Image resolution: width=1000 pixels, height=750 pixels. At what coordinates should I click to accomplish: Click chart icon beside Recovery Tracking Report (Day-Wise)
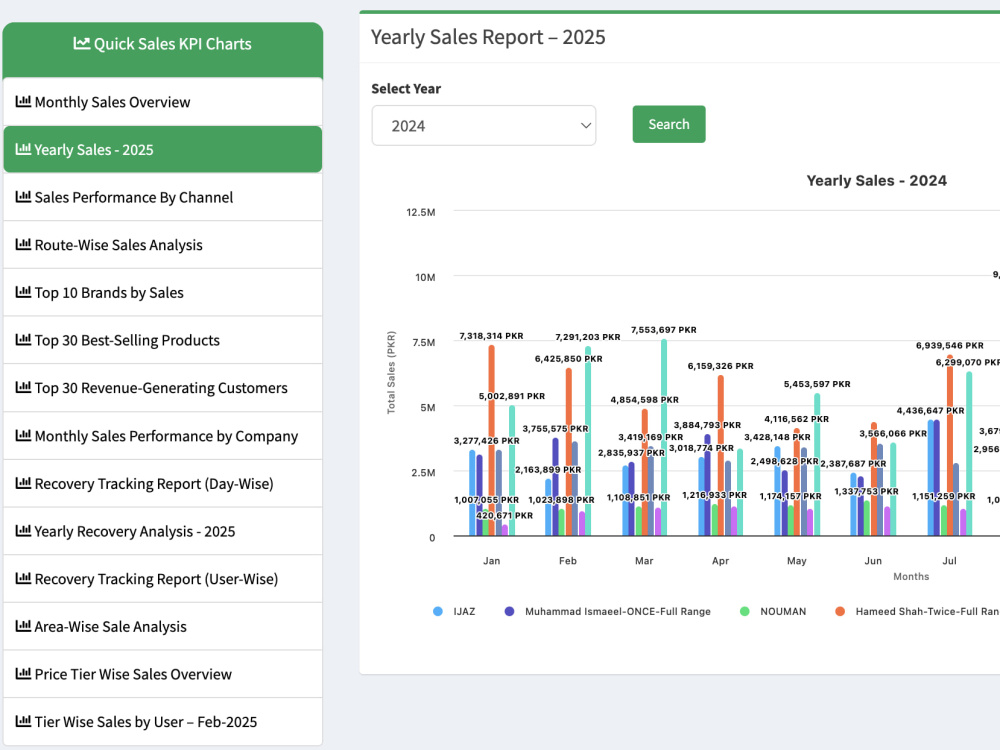click(23, 483)
